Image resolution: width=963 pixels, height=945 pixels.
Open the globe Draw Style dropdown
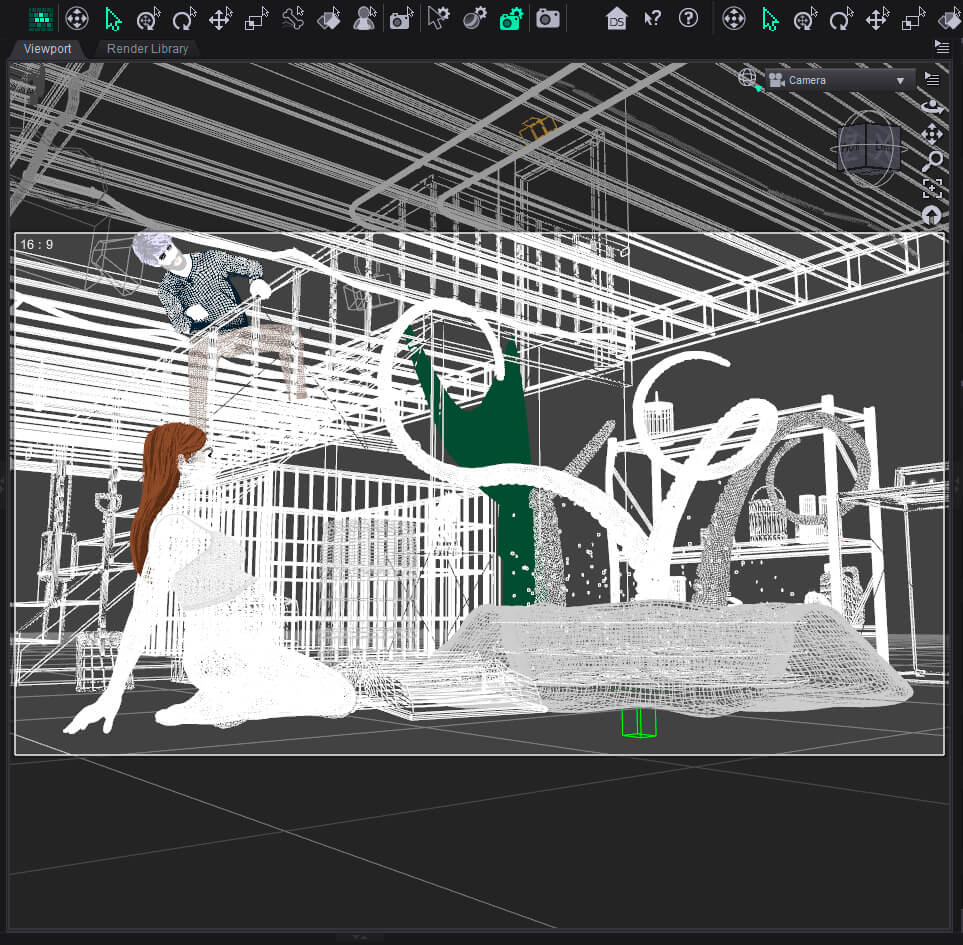click(x=749, y=80)
